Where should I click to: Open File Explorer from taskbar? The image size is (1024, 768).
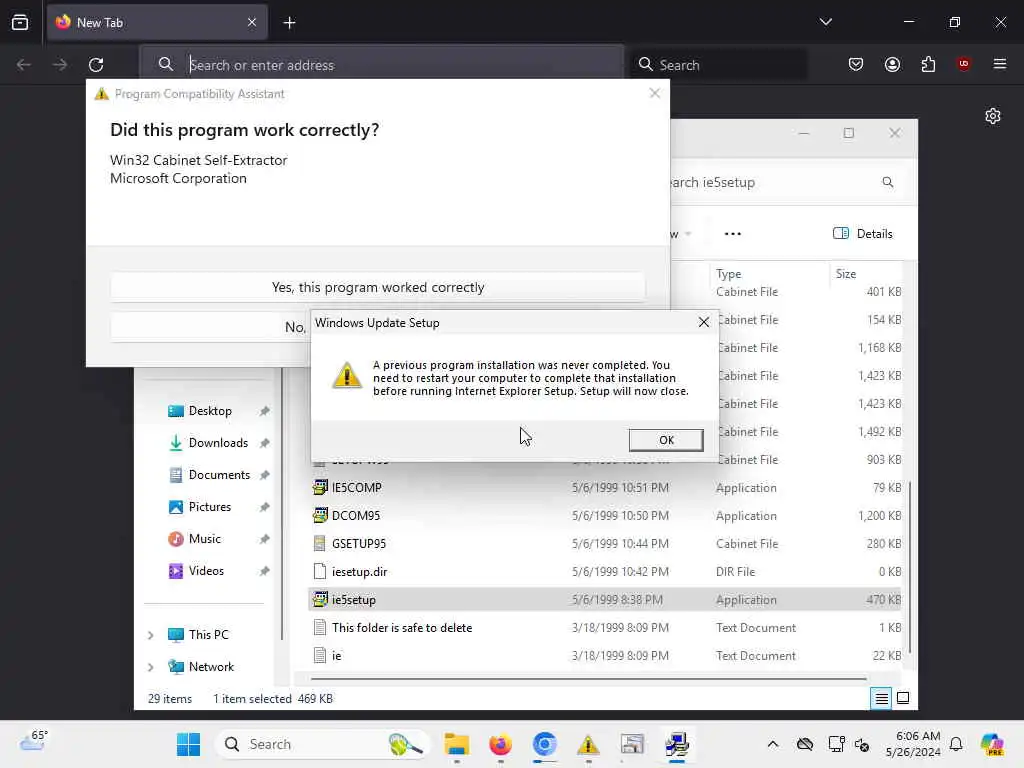(456, 744)
